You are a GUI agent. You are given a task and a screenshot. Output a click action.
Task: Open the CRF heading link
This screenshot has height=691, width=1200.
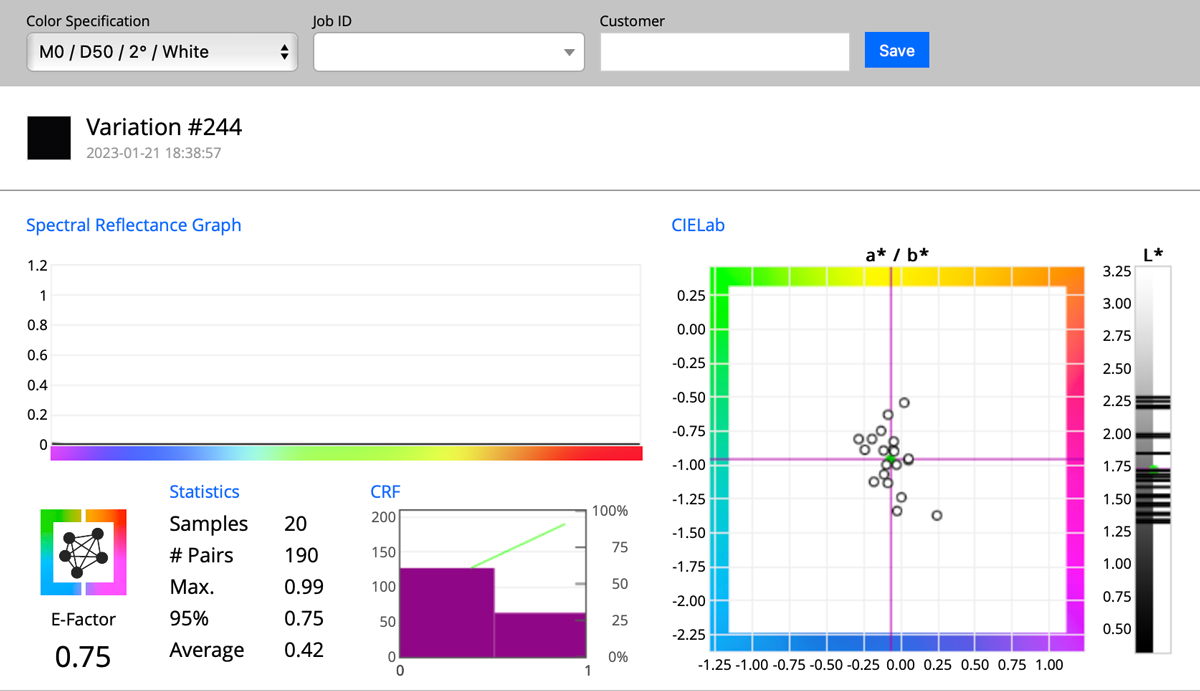pos(385,491)
